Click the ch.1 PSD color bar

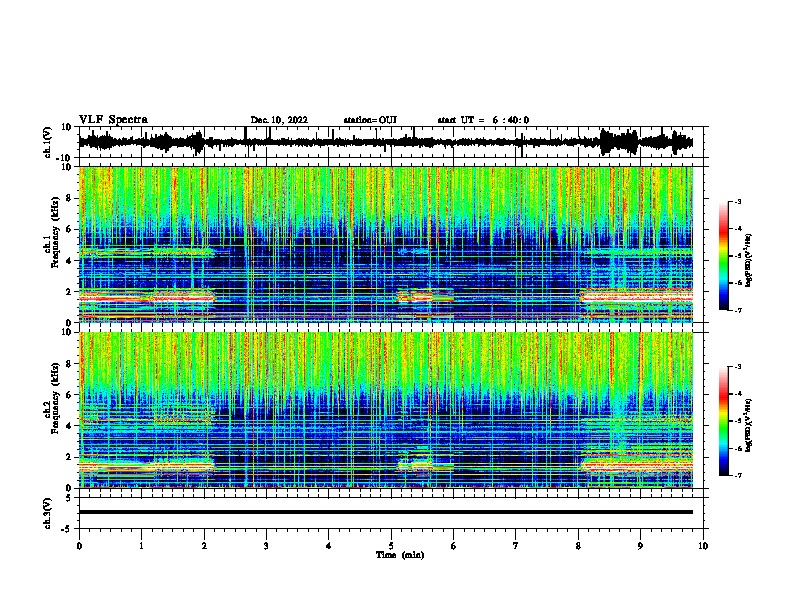click(x=724, y=256)
